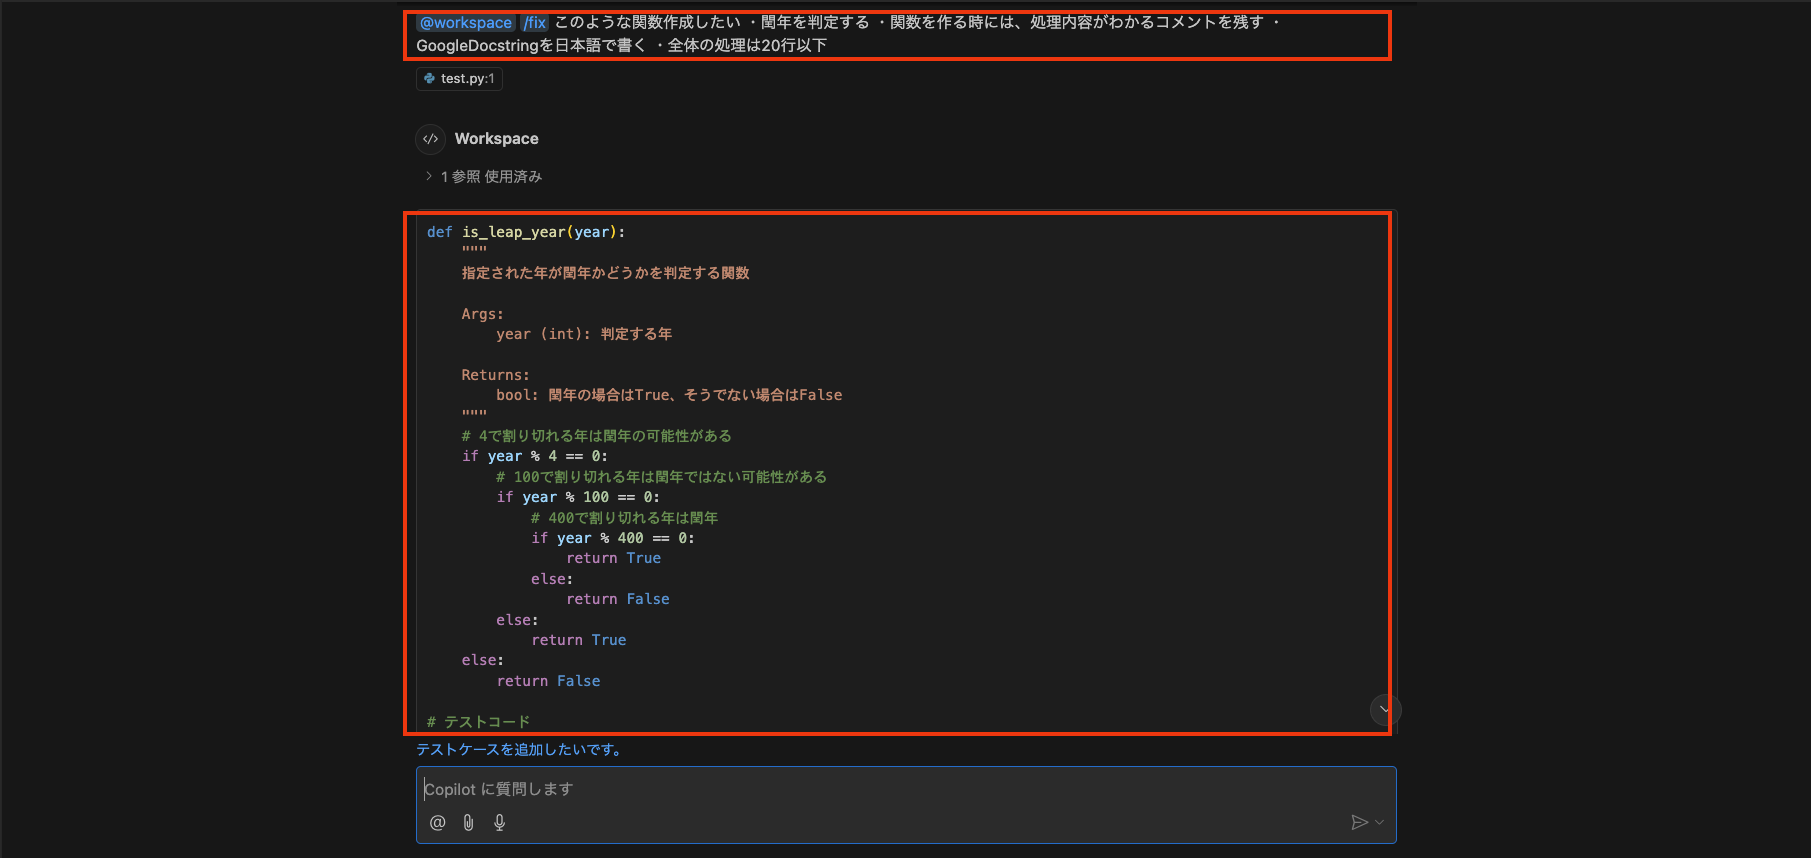Focus the 'Copilot に質問します' input field
Image resolution: width=1811 pixels, height=858 pixels.
pos(906,789)
